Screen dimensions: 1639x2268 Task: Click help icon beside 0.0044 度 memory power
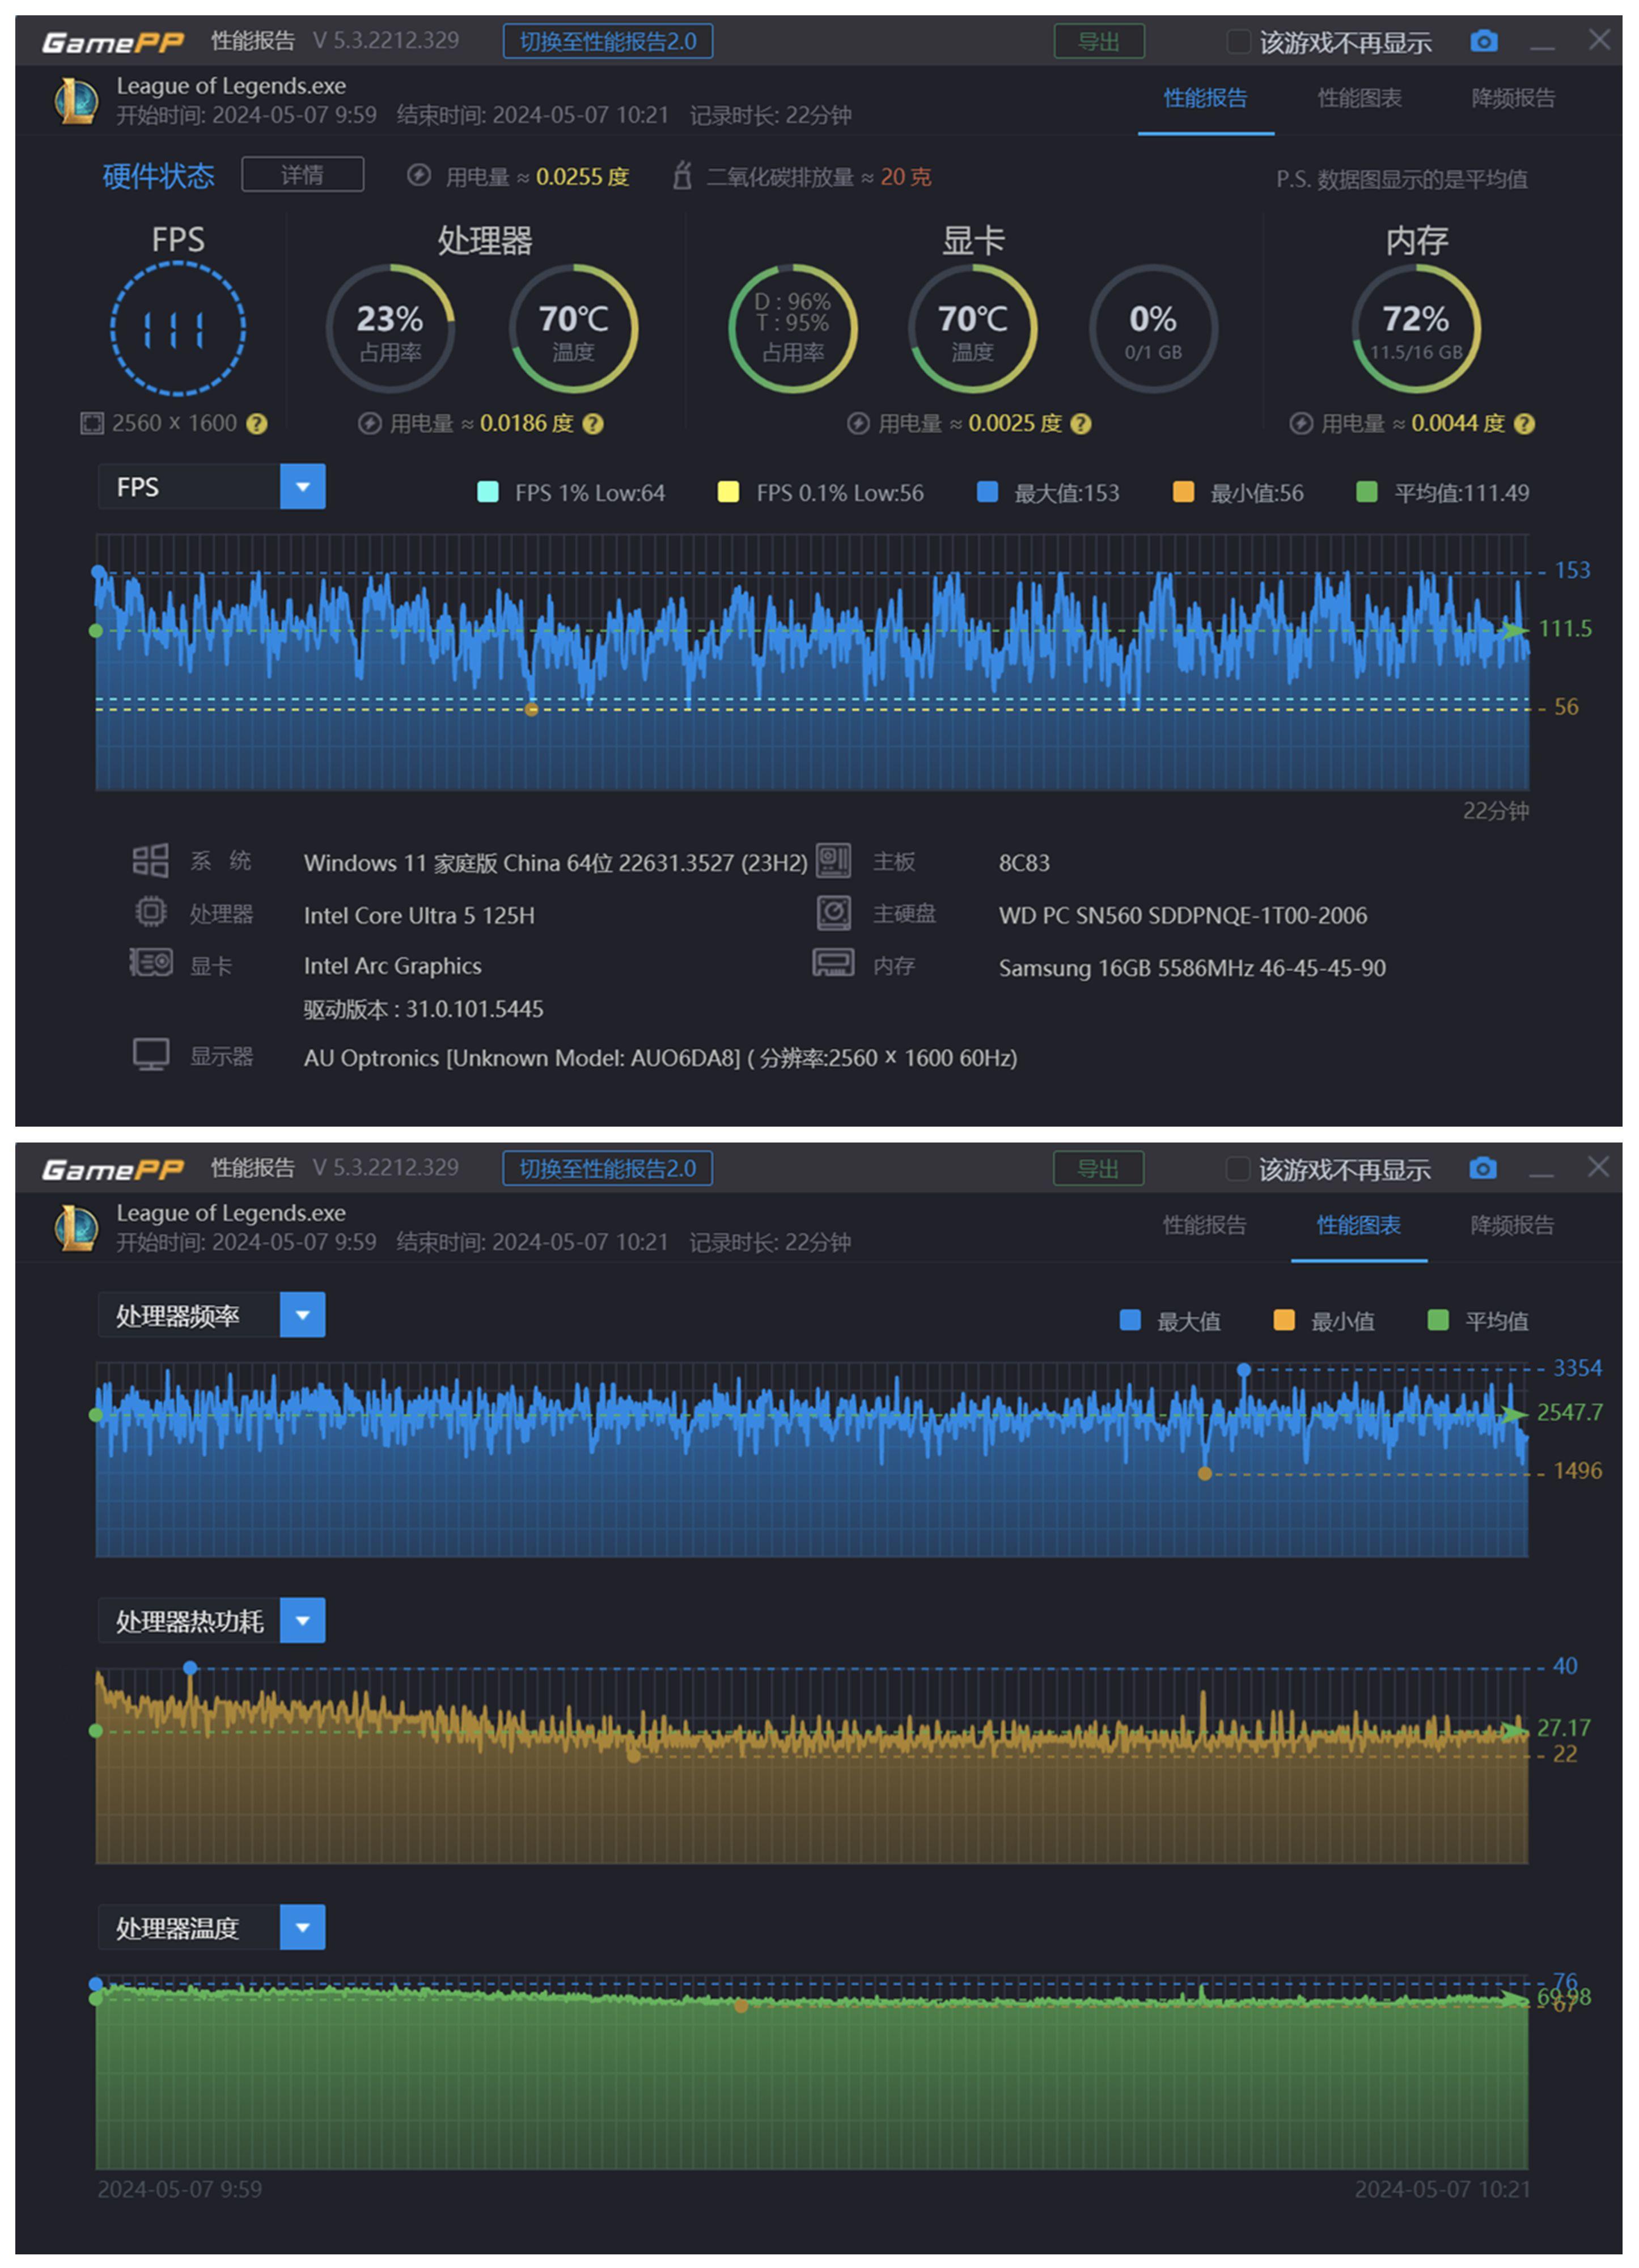pyautogui.click(x=1524, y=424)
